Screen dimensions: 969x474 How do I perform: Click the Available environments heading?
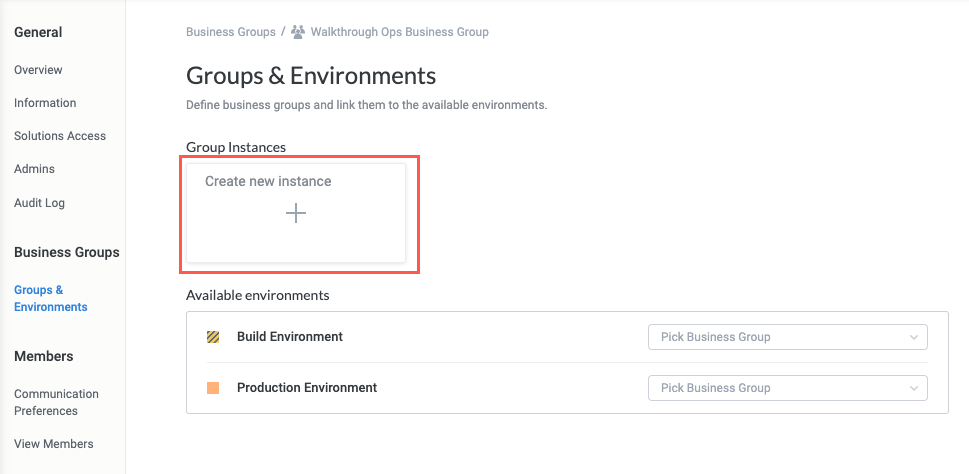[x=258, y=295]
